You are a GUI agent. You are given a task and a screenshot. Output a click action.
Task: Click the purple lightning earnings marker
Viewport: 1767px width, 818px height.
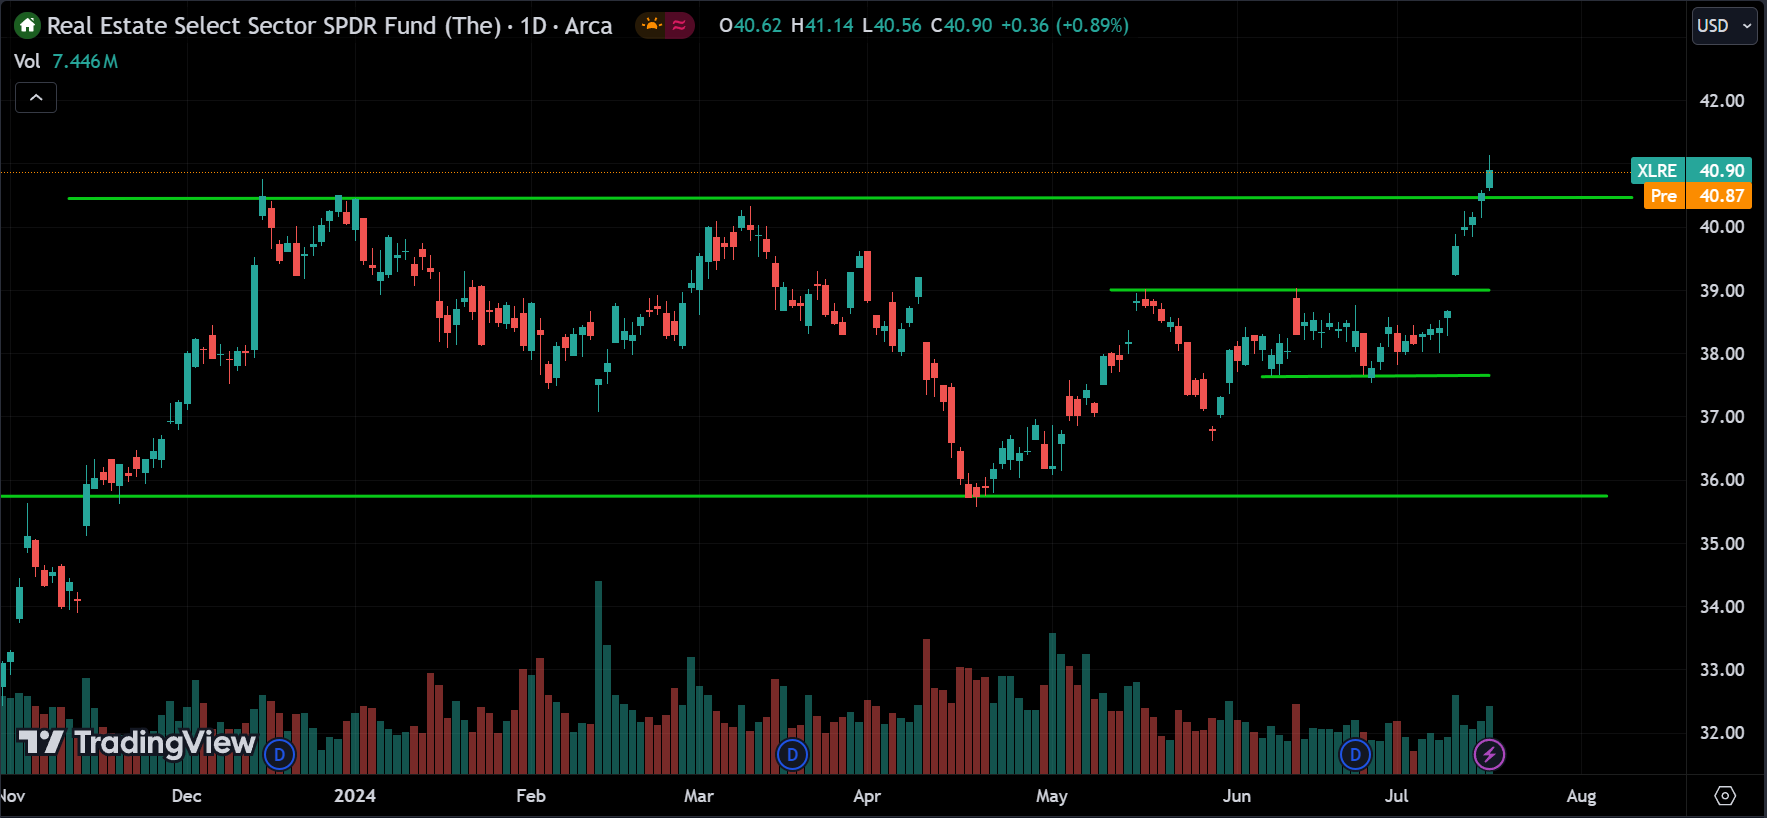(1489, 754)
